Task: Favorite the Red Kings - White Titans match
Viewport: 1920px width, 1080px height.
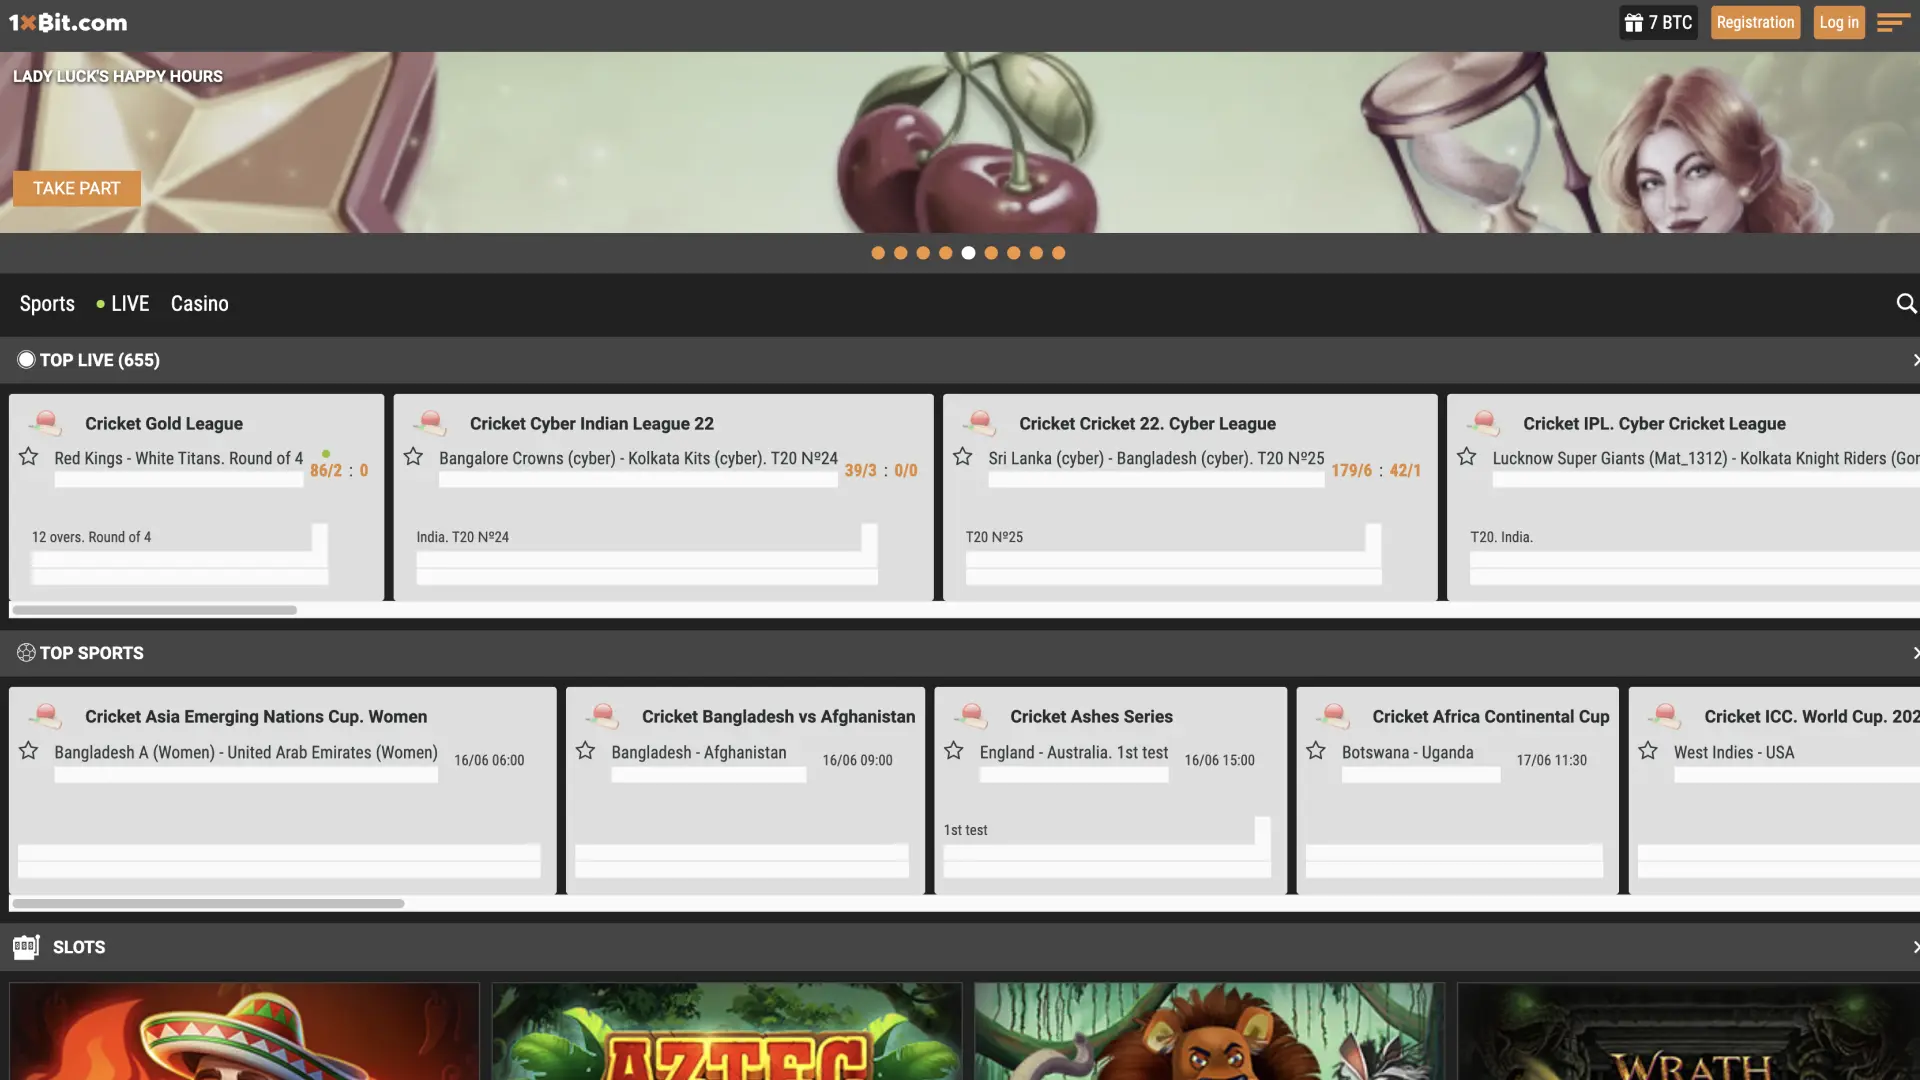Action: [x=29, y=457]
